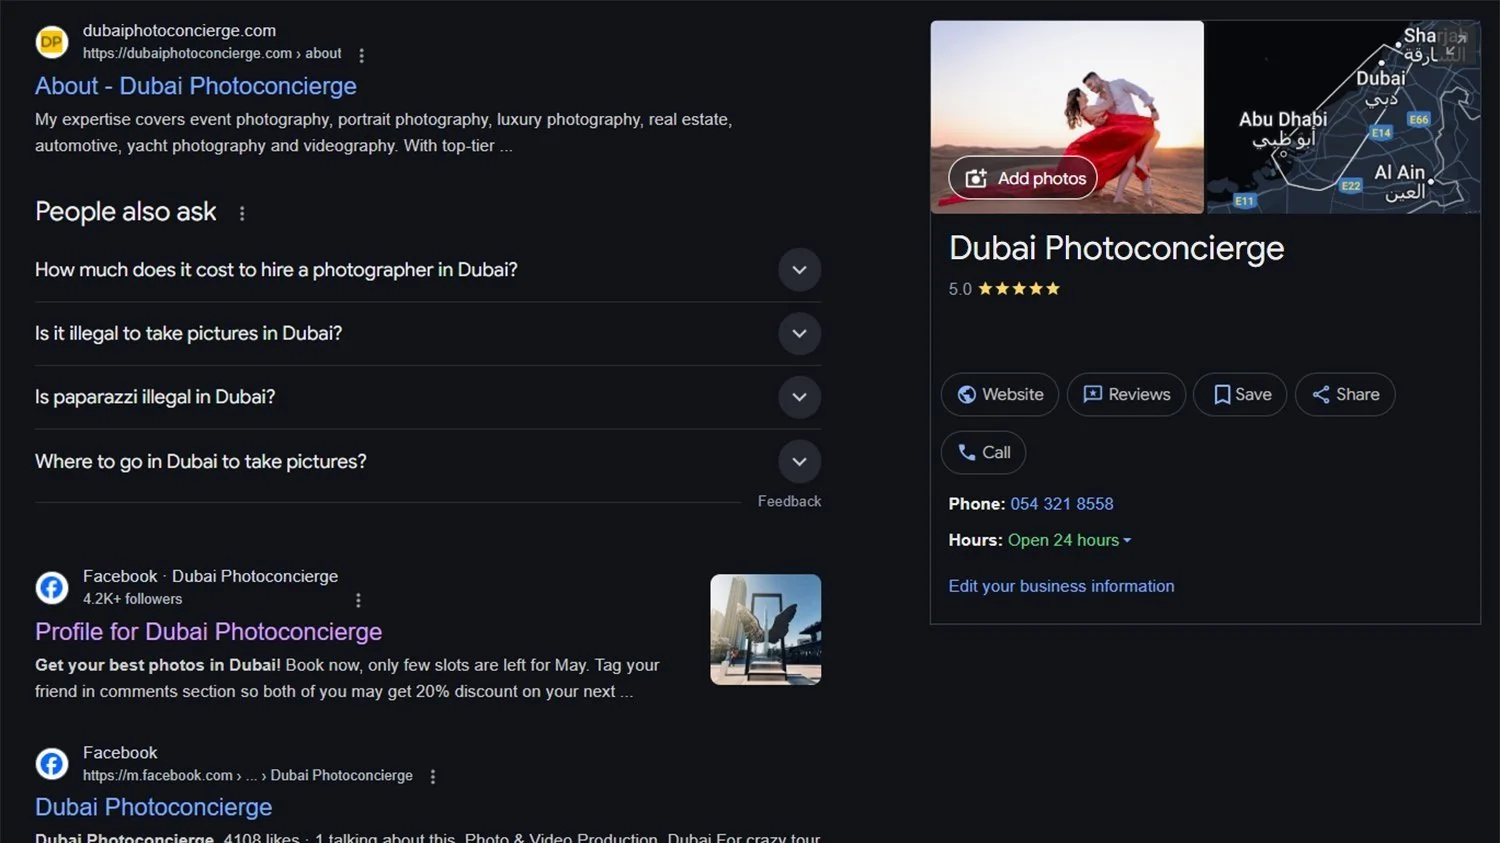
Task: Expand 'Is it illegal to take pictures' question
Action: [x=799, y=334]
